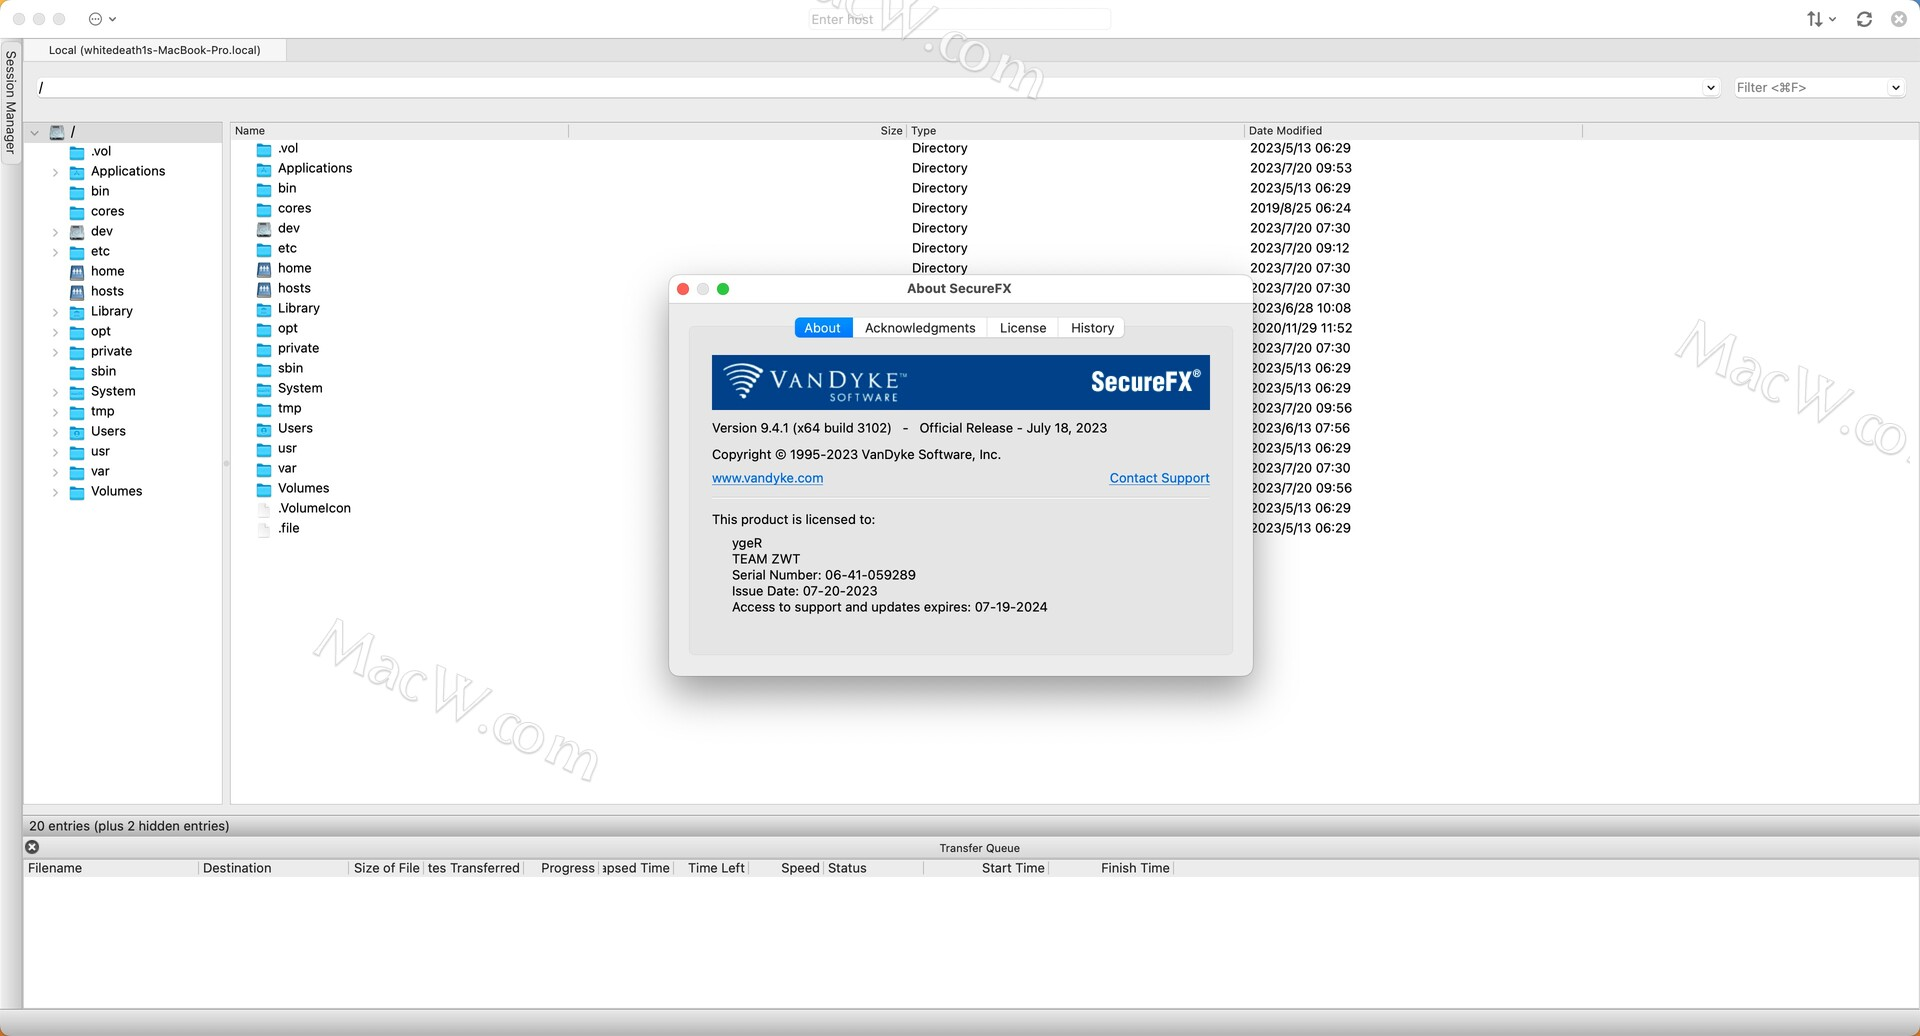Viewport: 1920px width, 1036px height.
Task: Click the .vol folder icon in left tree
Action: [x=77, y=152]
